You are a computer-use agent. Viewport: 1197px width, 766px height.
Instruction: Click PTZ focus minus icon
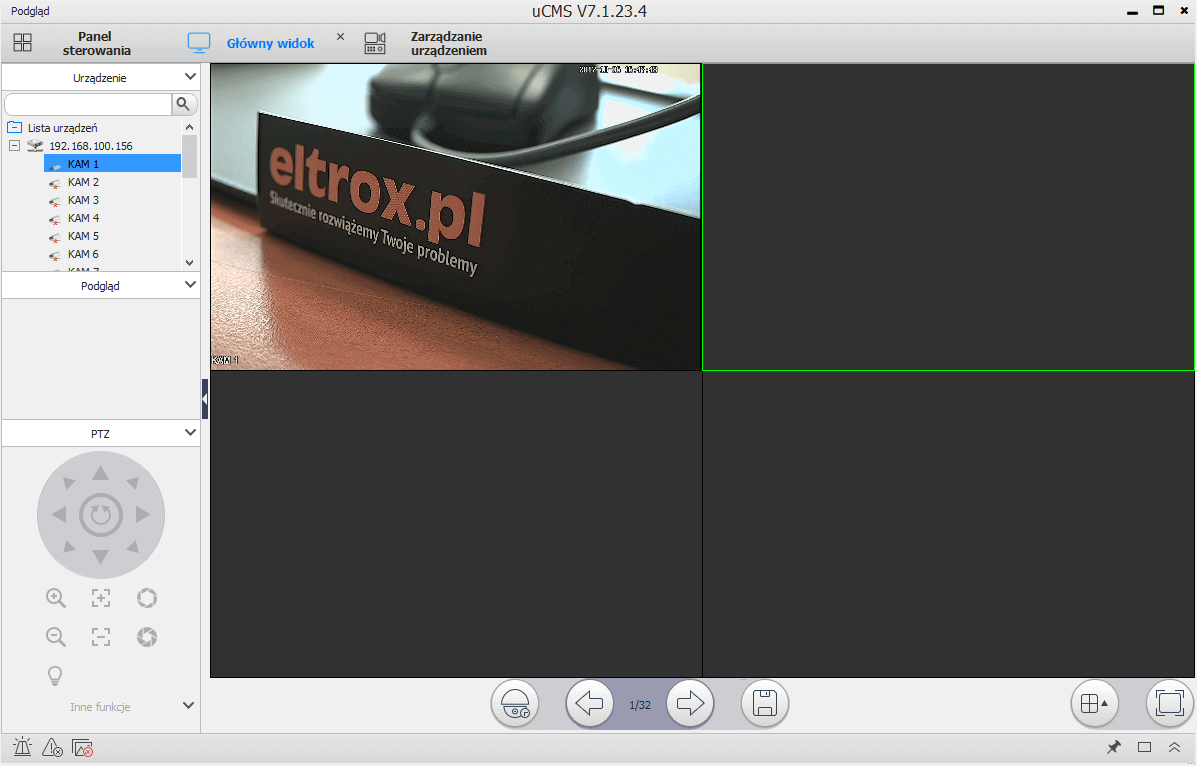[x=101, y=637]
